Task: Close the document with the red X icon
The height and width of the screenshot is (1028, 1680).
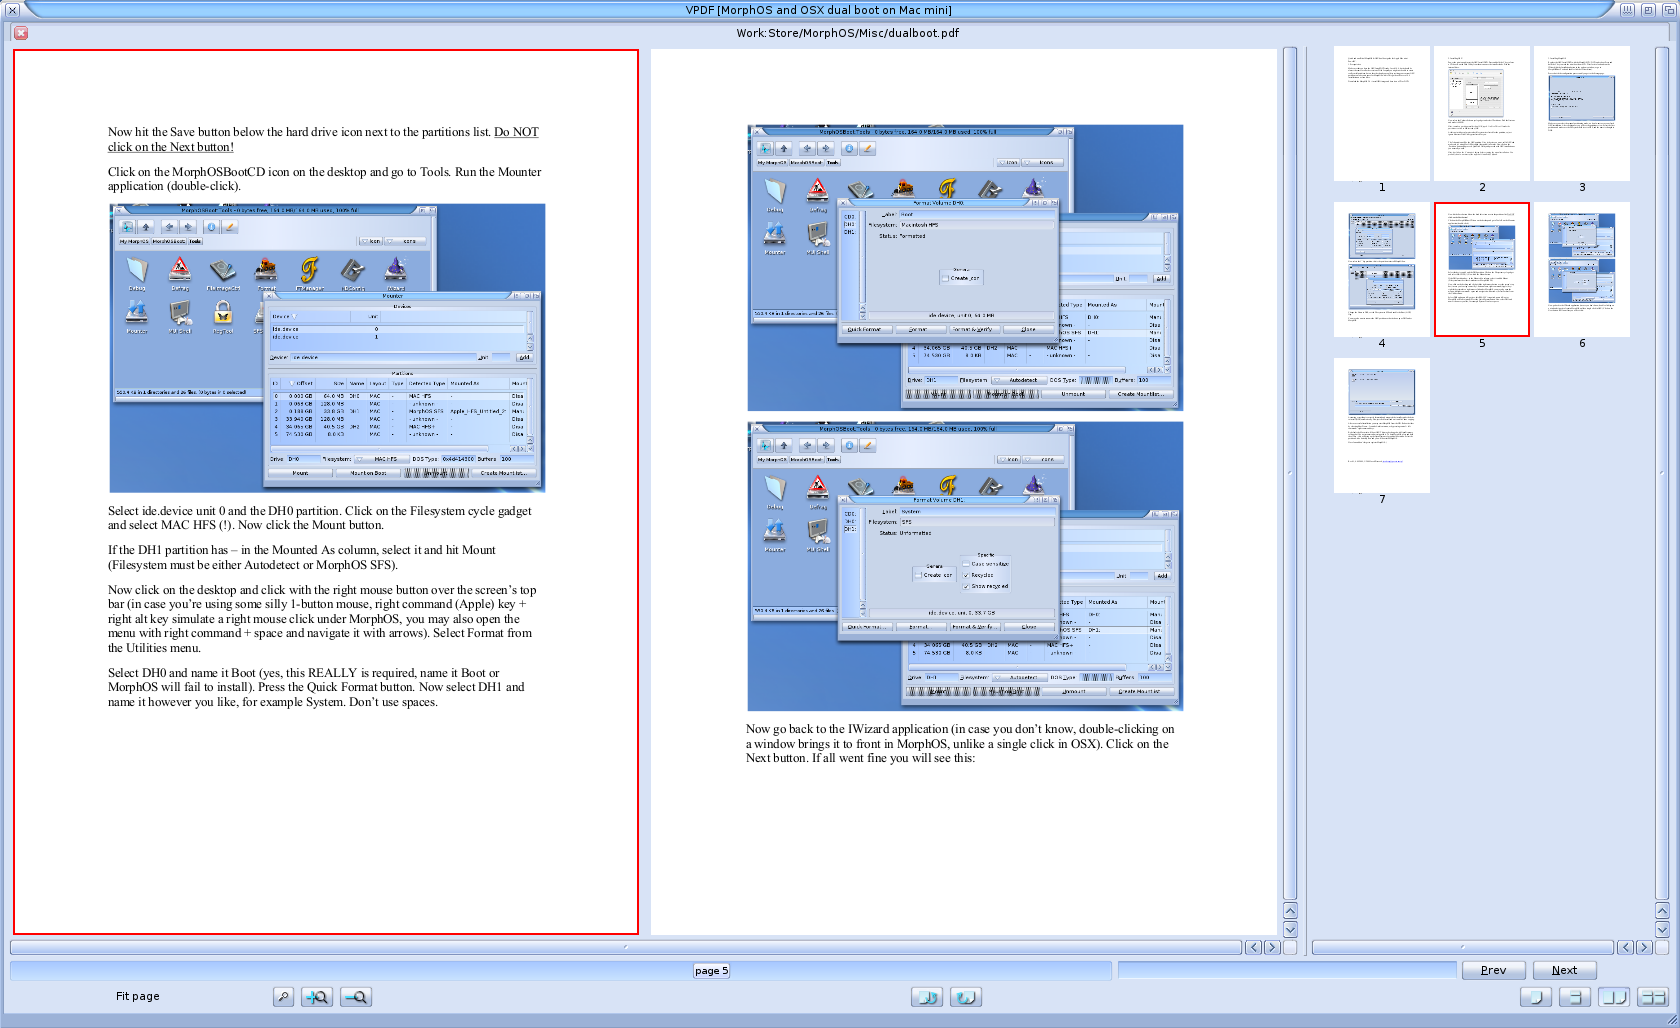Action: tap(21, 33)
